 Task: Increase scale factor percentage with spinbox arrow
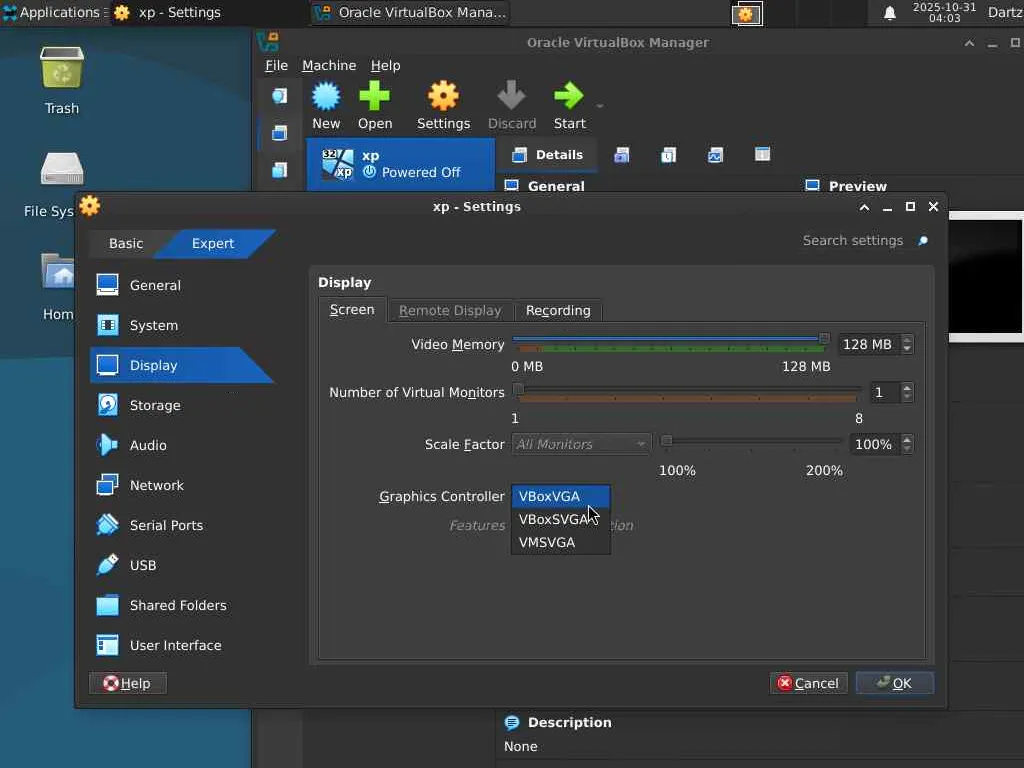(x=907, y=440)
